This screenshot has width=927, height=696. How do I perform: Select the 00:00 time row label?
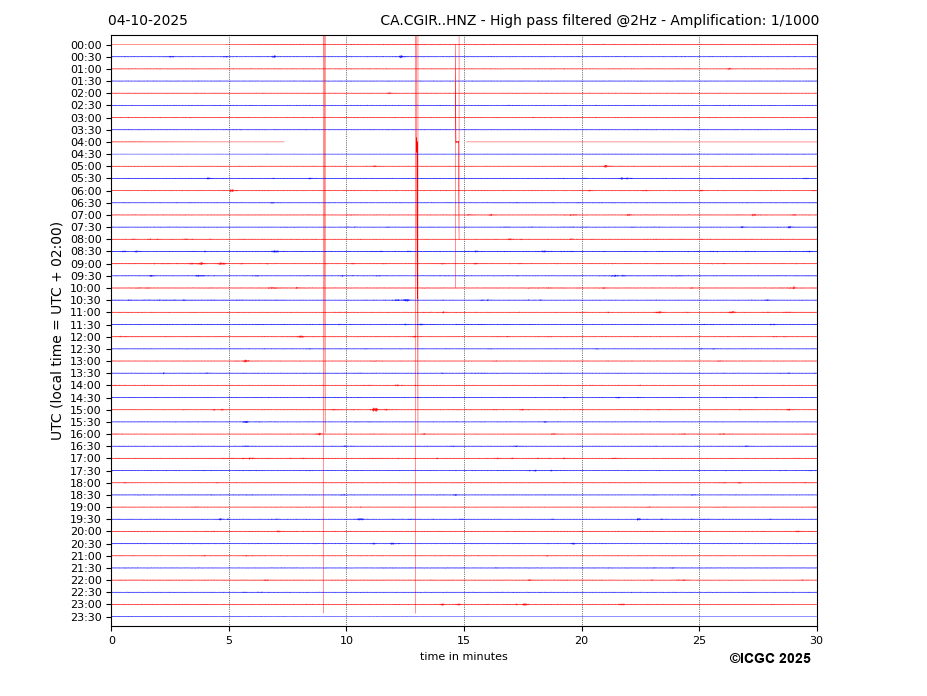point(86,45)
